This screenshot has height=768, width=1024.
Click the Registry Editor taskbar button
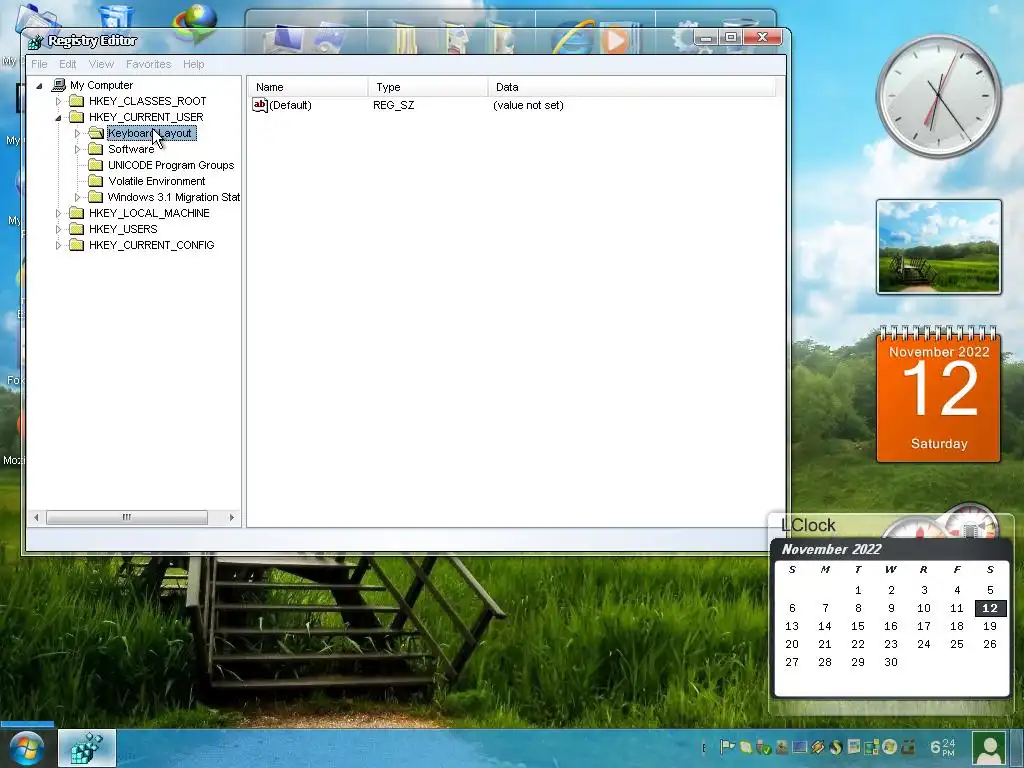[x=87, y=748]
